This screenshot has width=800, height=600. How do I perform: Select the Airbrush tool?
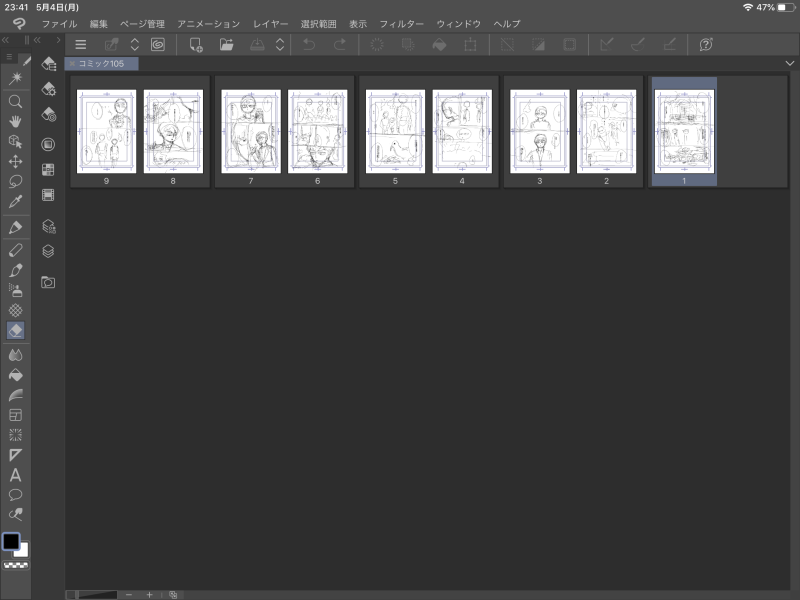tap(15, 290)
